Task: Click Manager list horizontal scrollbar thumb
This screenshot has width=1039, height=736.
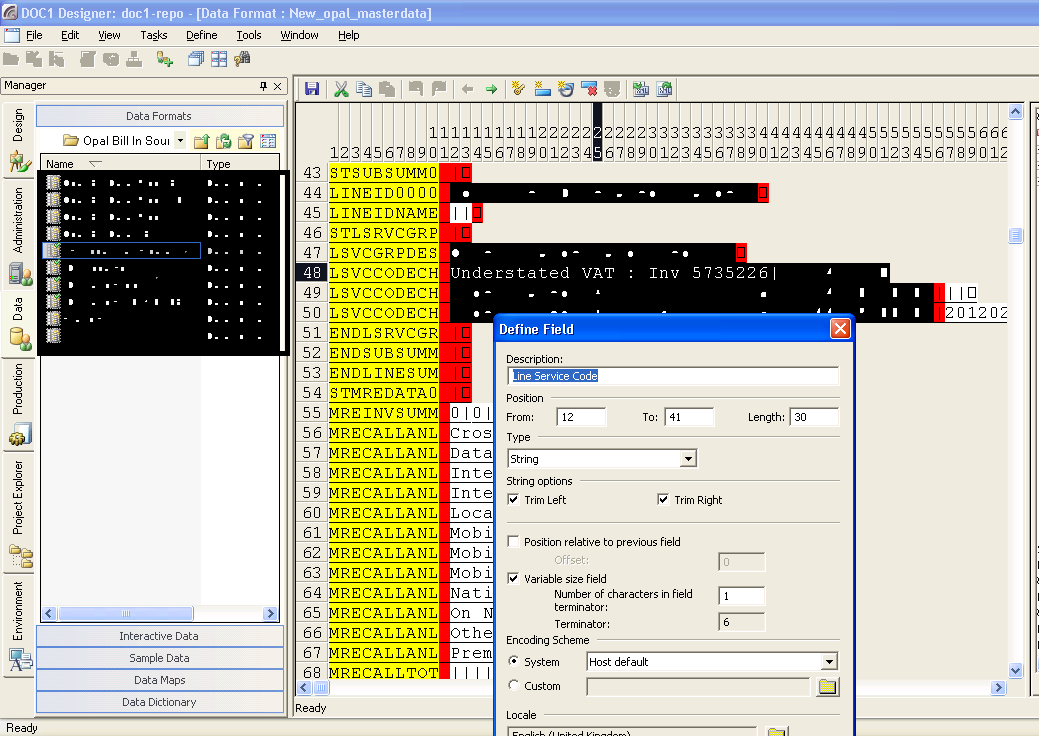Action: pyautogui.click(x=125, y=613)
